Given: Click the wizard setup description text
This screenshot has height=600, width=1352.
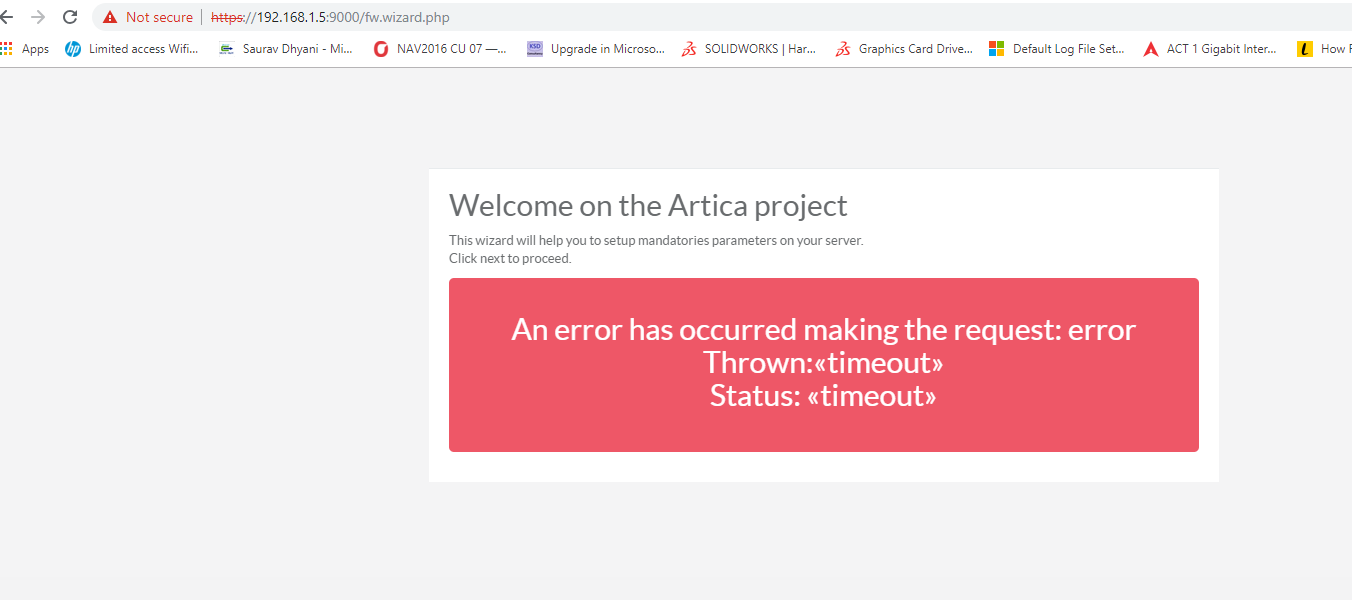Looking at the screenshot, I should click(656, 240).
